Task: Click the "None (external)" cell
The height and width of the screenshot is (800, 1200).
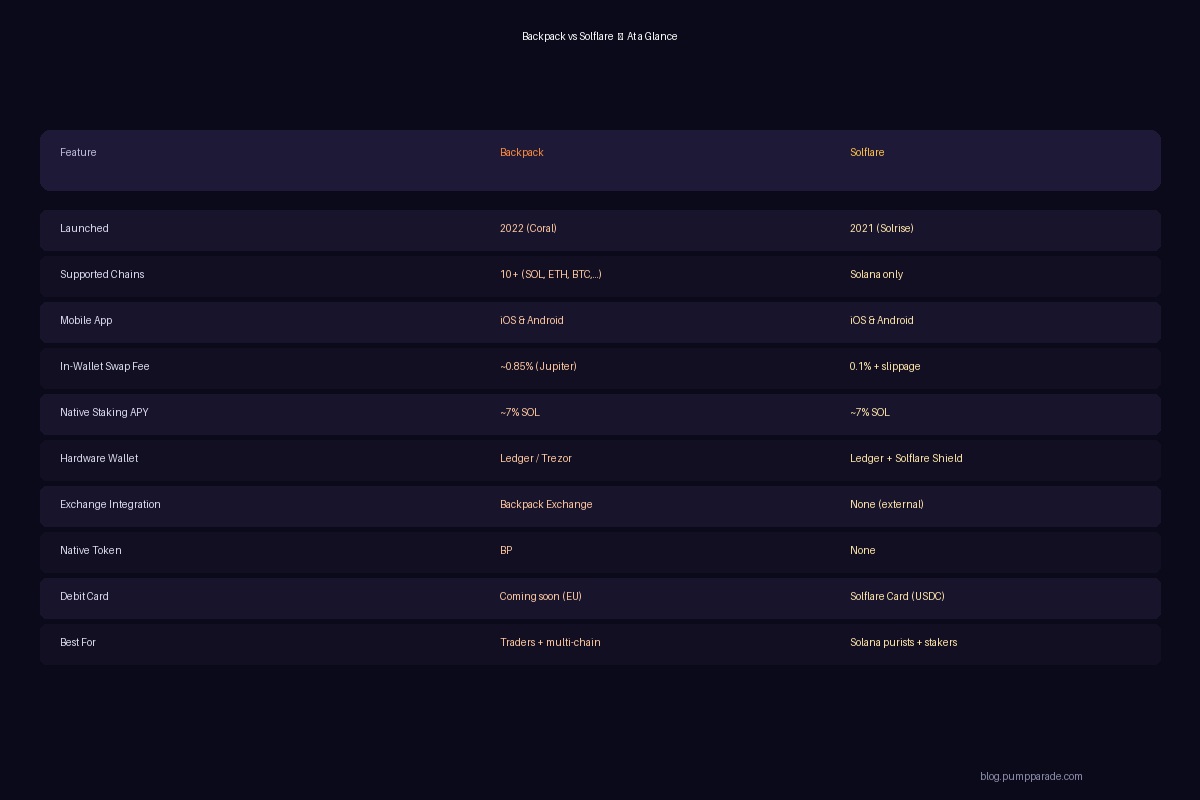Action: 886,504
